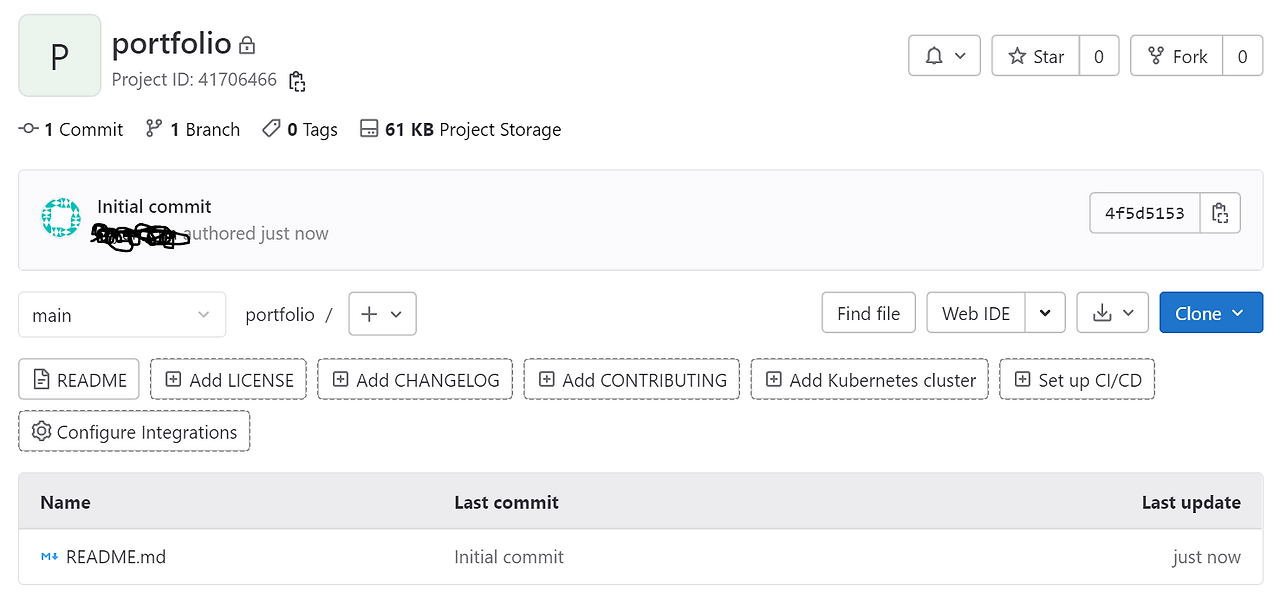Copy the commit SHA 4f5d5153
The width and height of the screenshot is (1280, 597).
[x=1219, y=212]
